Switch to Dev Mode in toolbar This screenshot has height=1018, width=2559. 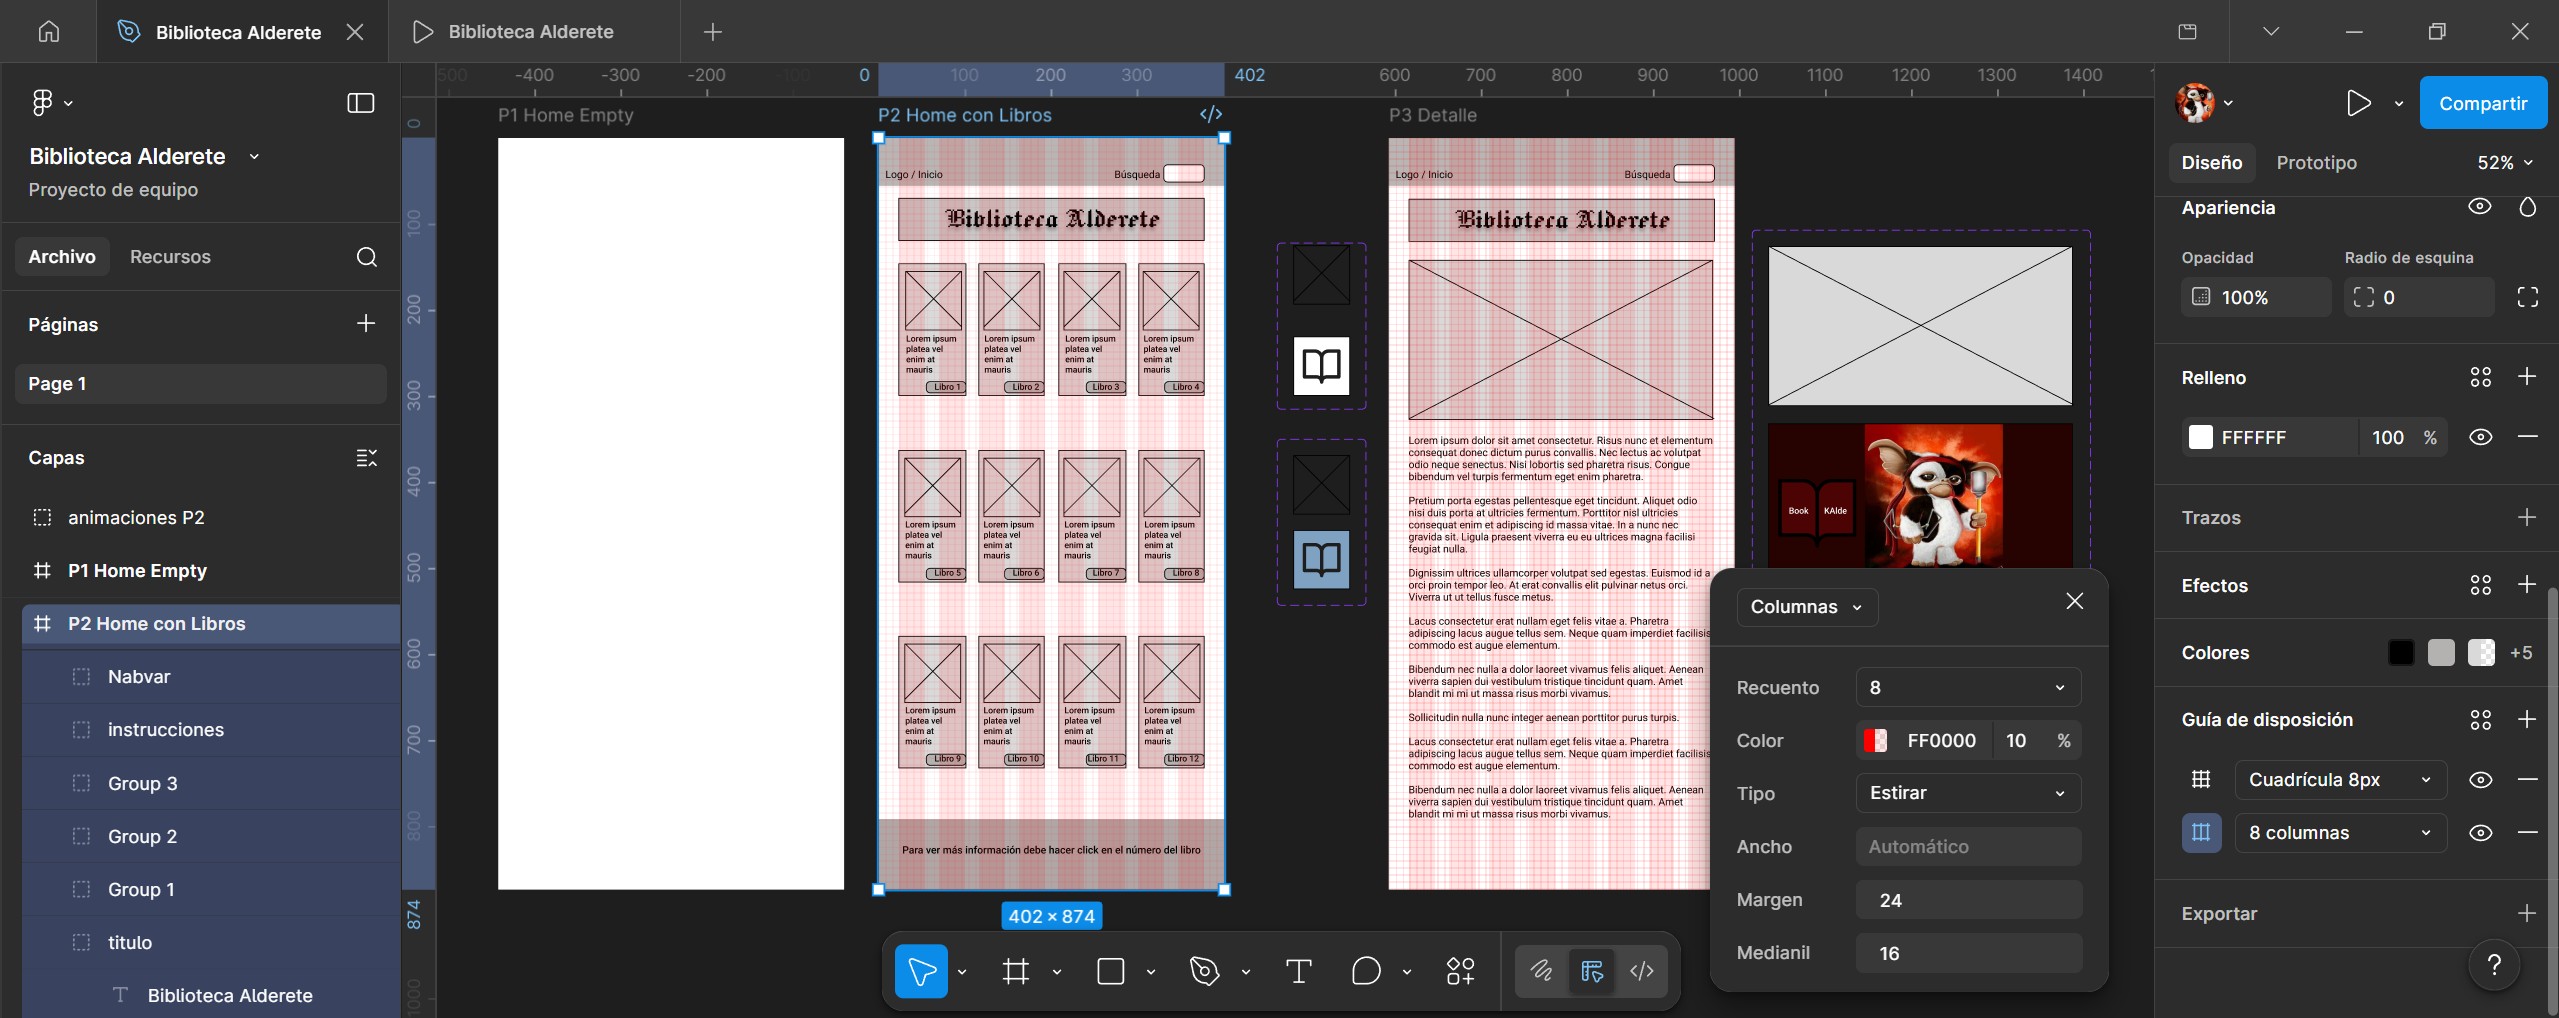[x=1642, y=971]
